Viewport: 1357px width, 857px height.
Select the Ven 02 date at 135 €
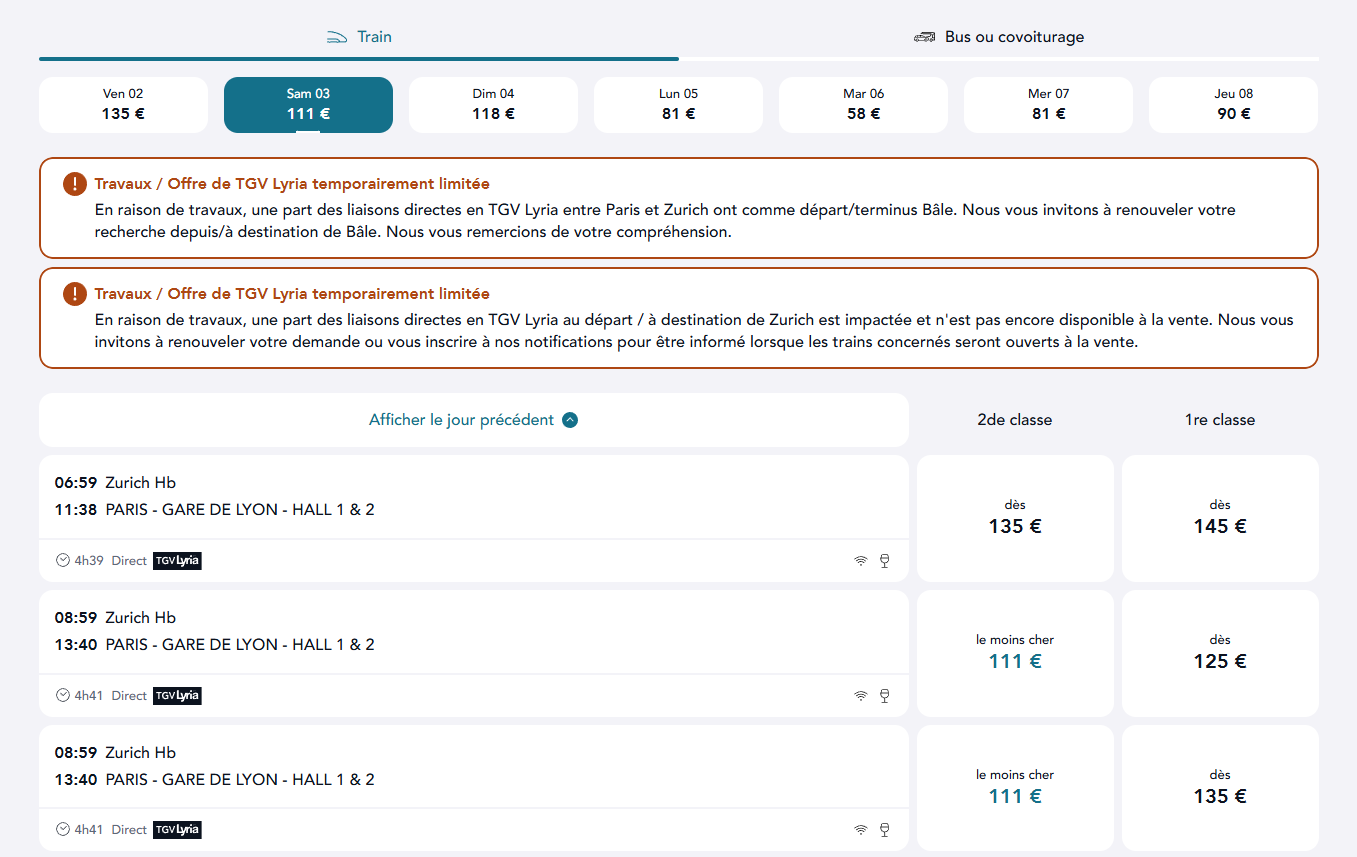tap(123, 104)
